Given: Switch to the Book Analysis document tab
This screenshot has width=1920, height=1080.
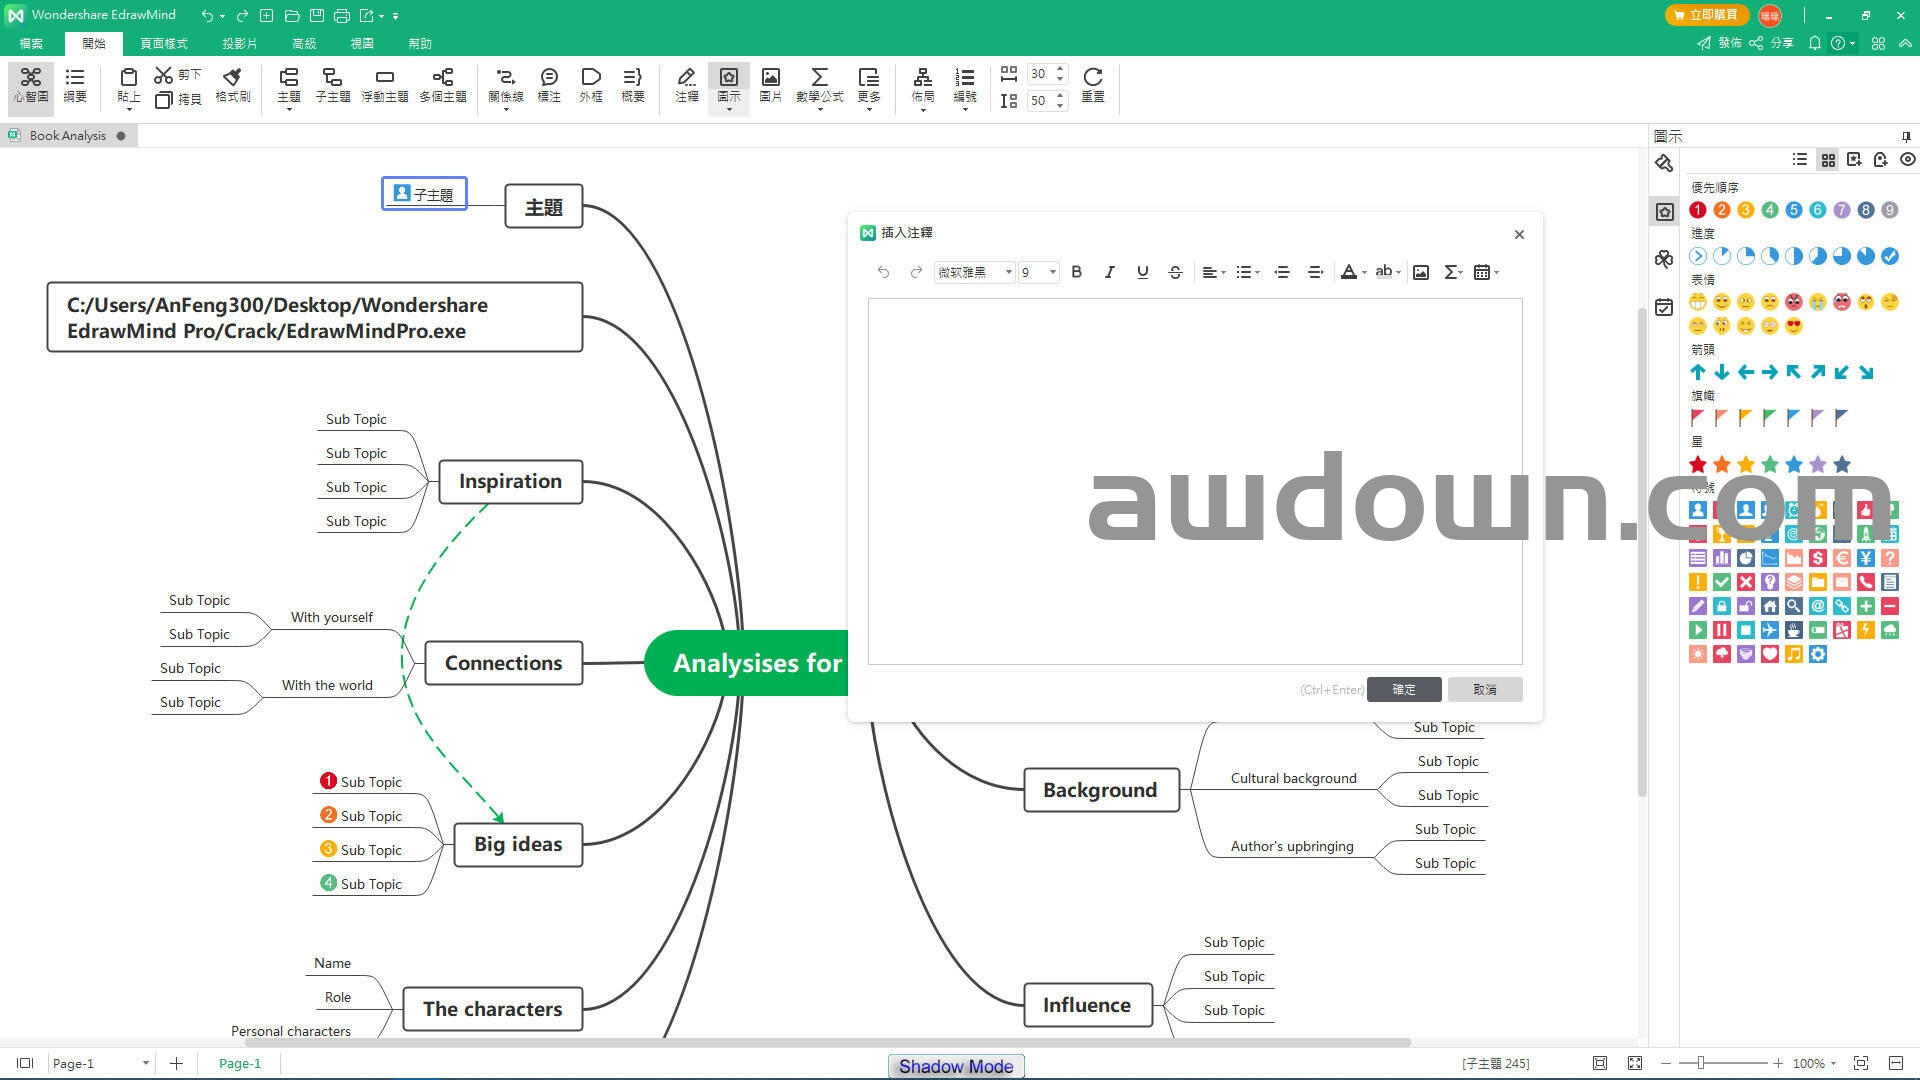Looking at the screenshot, I should [67, 136].
